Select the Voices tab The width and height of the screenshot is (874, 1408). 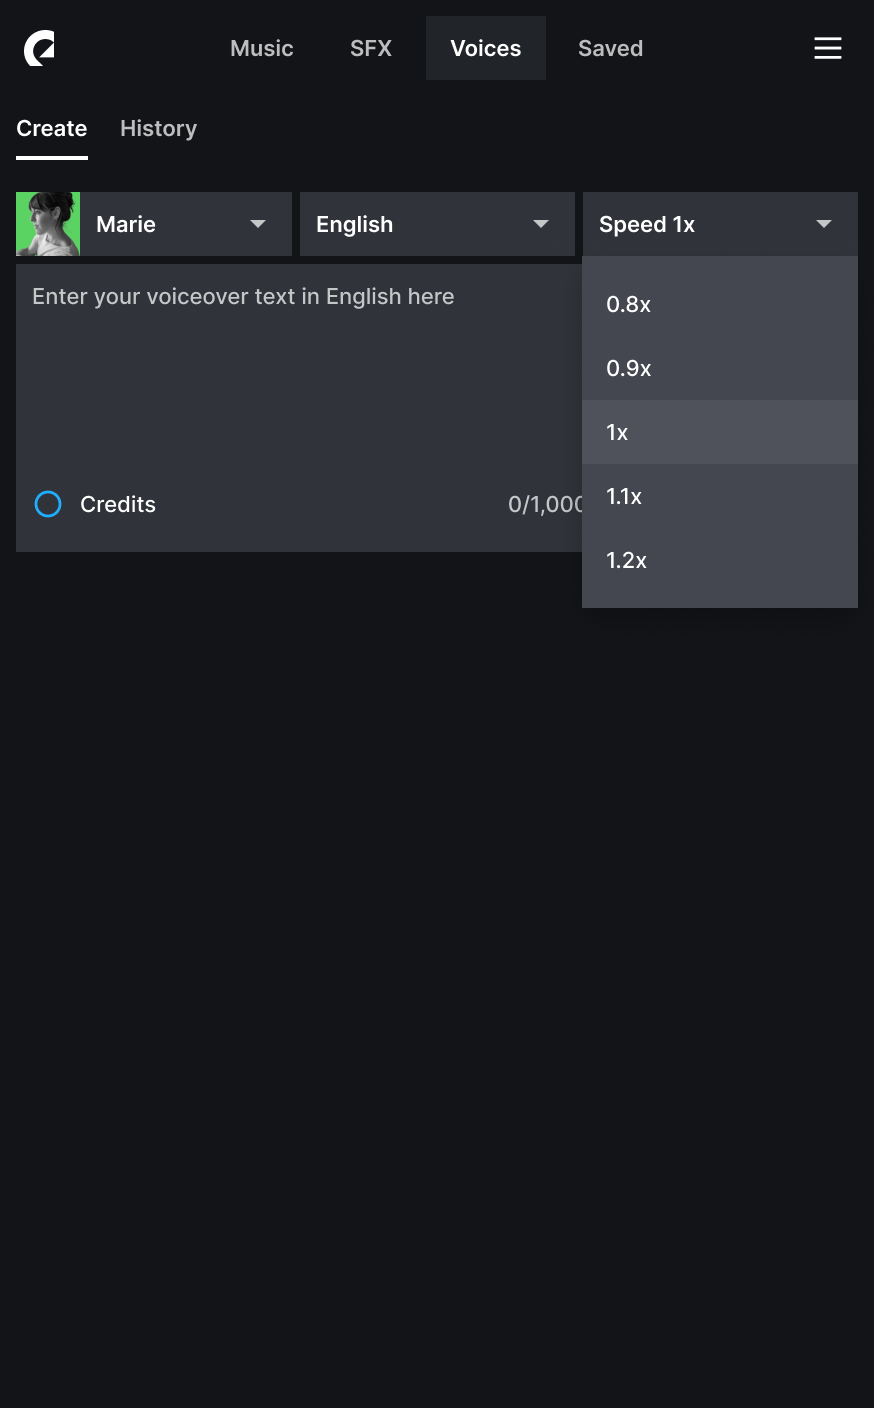coord(486,48)
